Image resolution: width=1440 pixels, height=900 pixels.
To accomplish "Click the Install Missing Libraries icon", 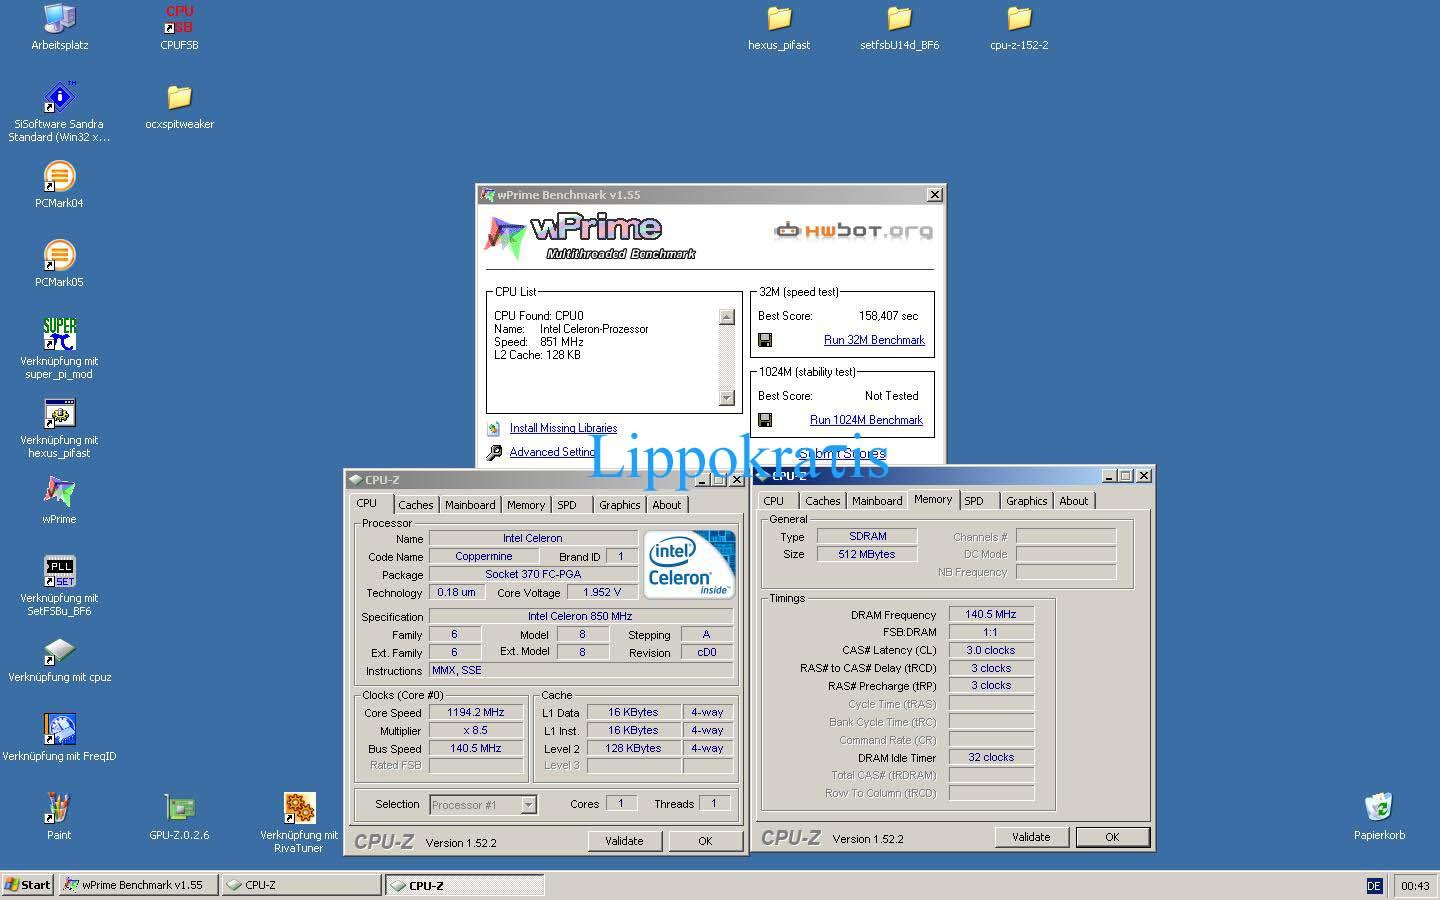I will (x=494, y=428).
